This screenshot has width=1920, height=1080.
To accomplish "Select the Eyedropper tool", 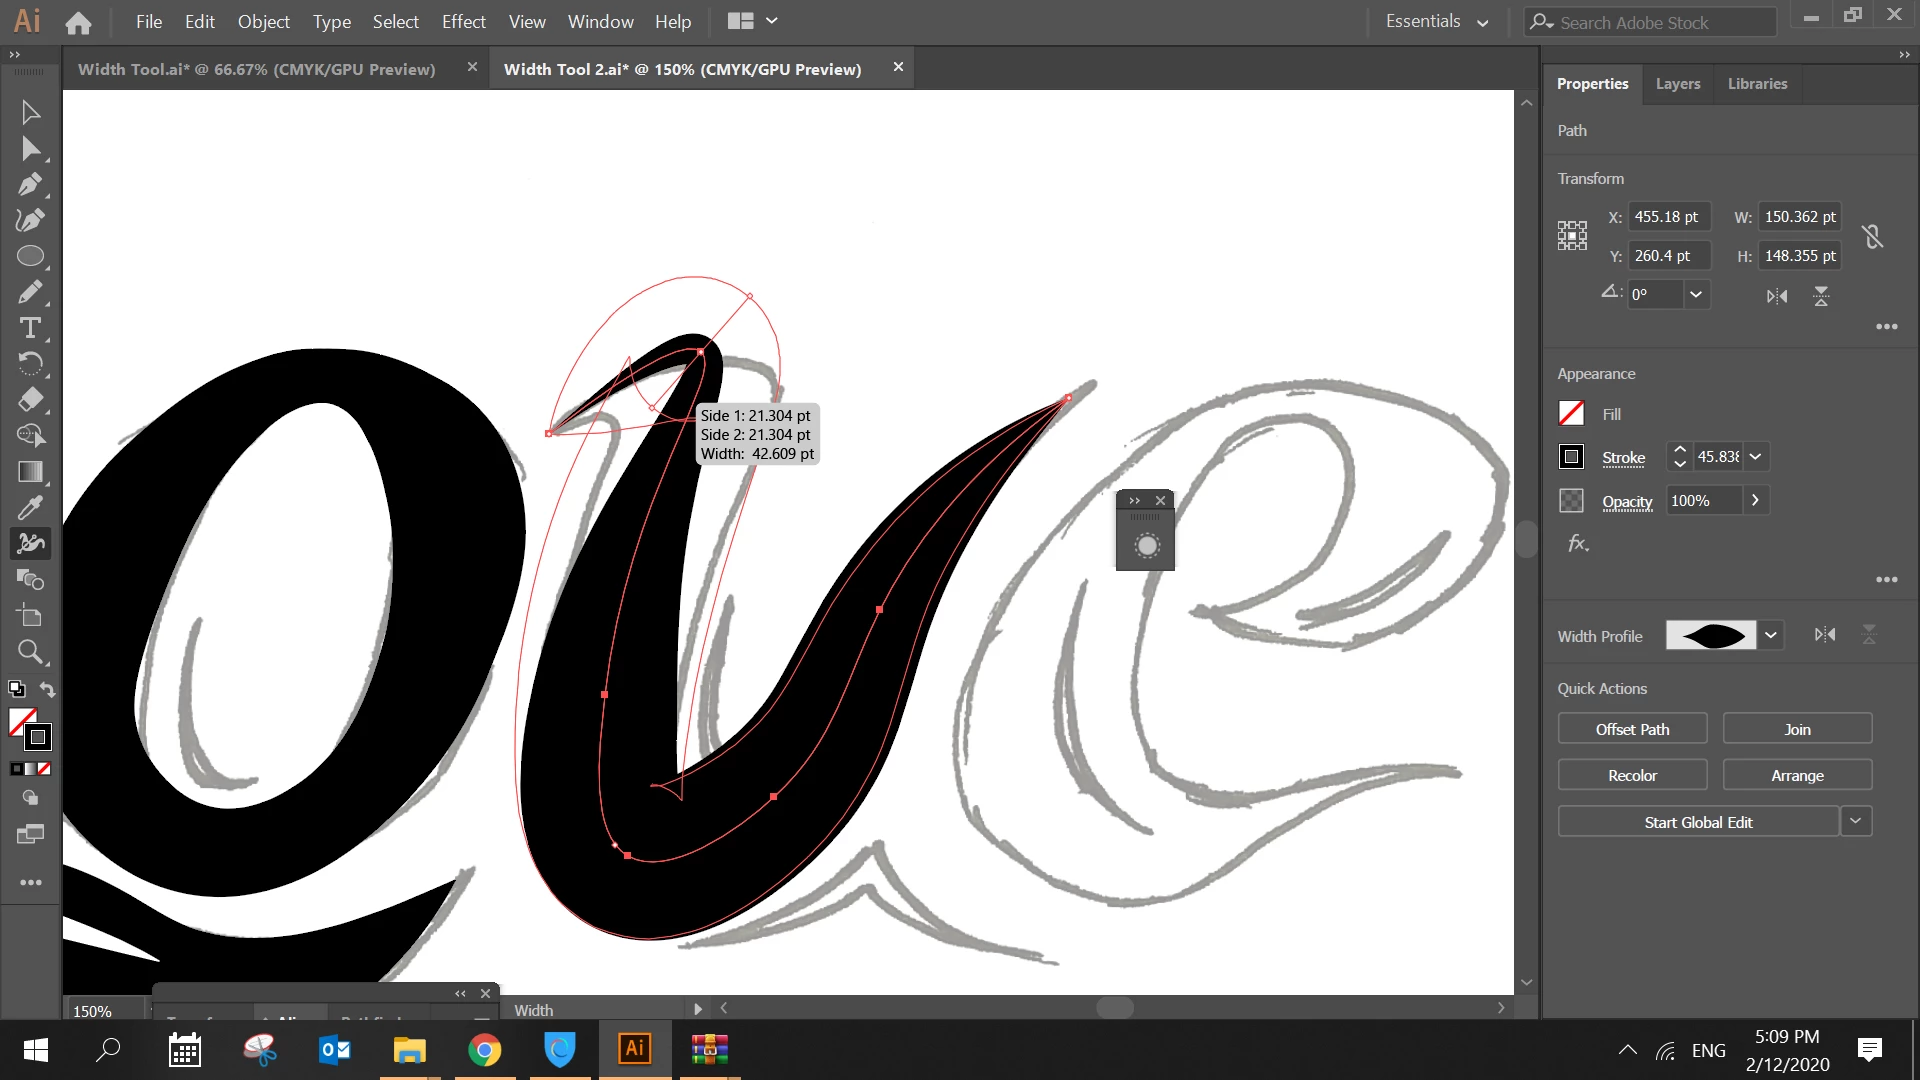I will point(30,507).
